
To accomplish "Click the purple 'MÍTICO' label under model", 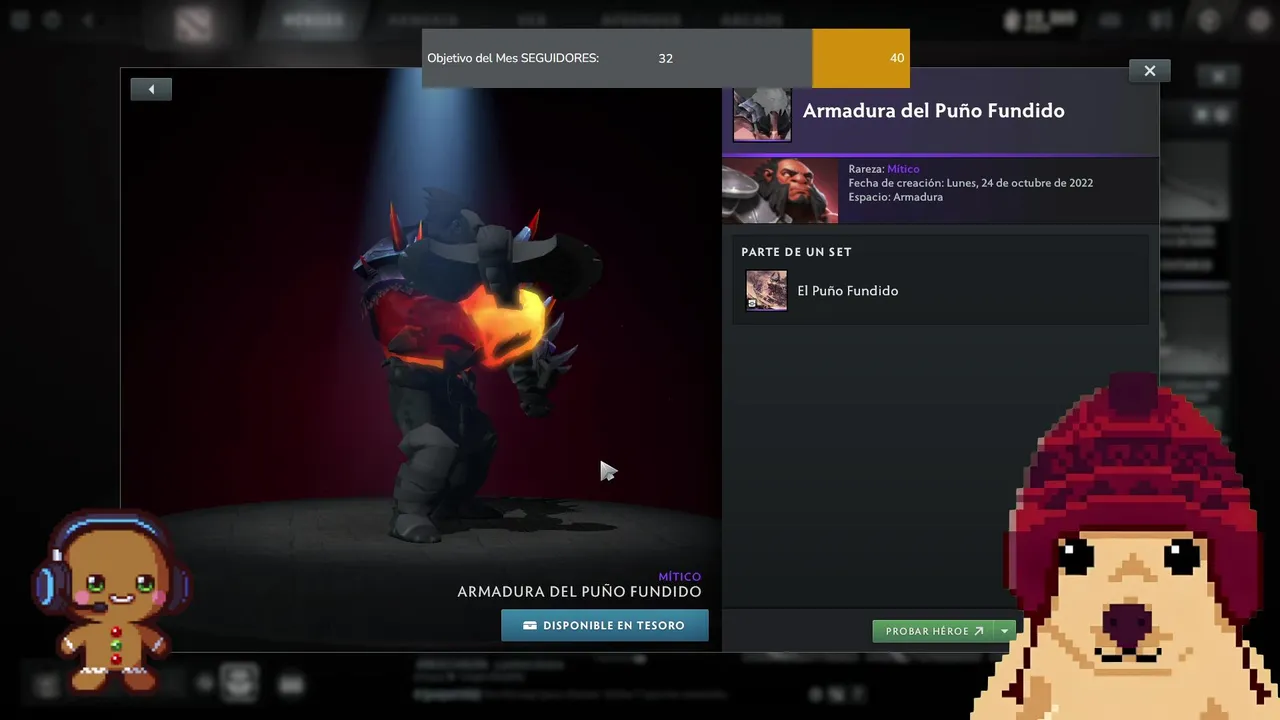I will (680, 577).
